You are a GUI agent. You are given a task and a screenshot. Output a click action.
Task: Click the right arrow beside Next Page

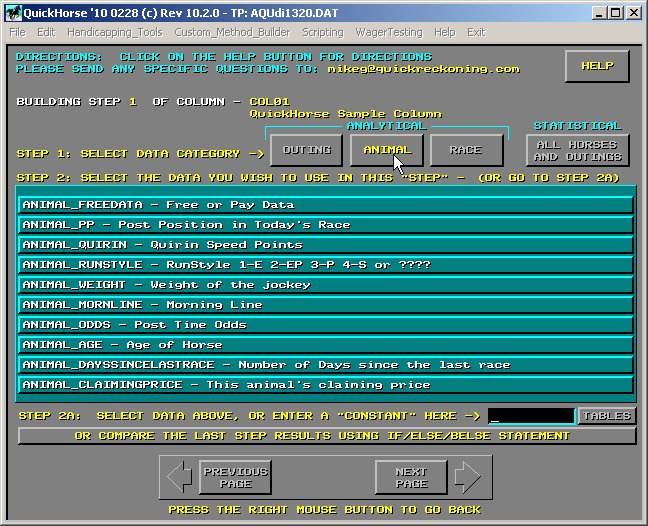tap(467, 477)
